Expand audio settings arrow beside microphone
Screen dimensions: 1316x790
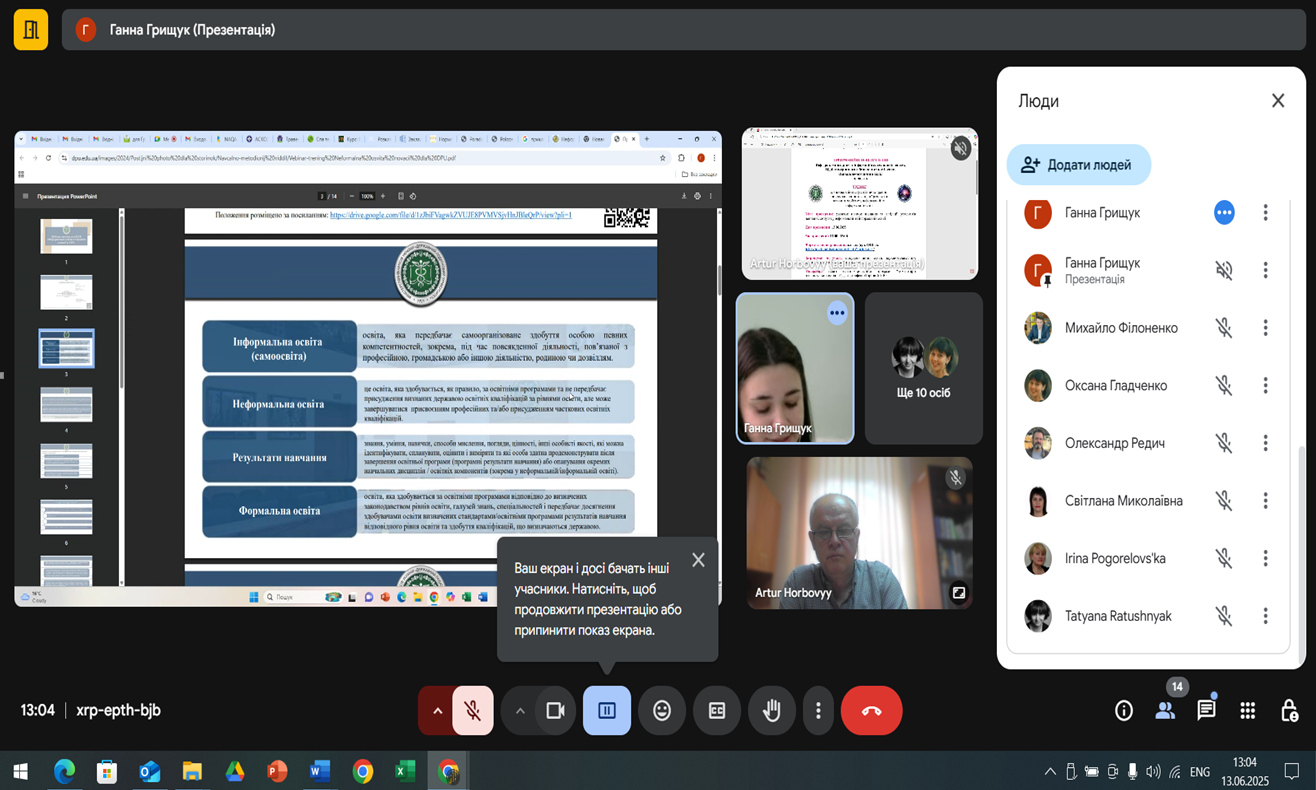pyautogui.click(x=437, y=711)
